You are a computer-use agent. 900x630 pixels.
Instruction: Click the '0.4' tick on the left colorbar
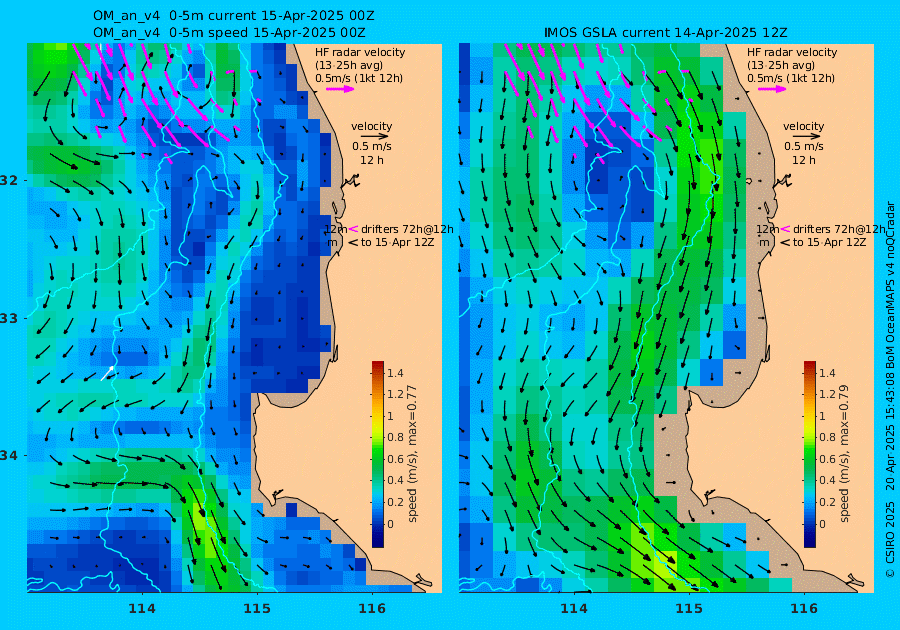click(395, 481)
